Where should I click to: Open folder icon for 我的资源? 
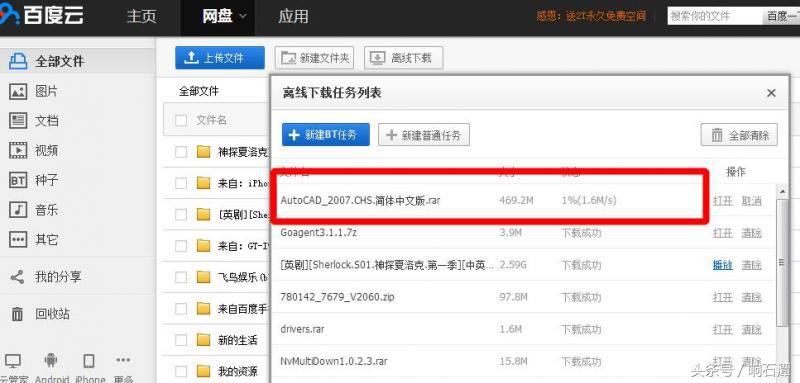point(204,371)
